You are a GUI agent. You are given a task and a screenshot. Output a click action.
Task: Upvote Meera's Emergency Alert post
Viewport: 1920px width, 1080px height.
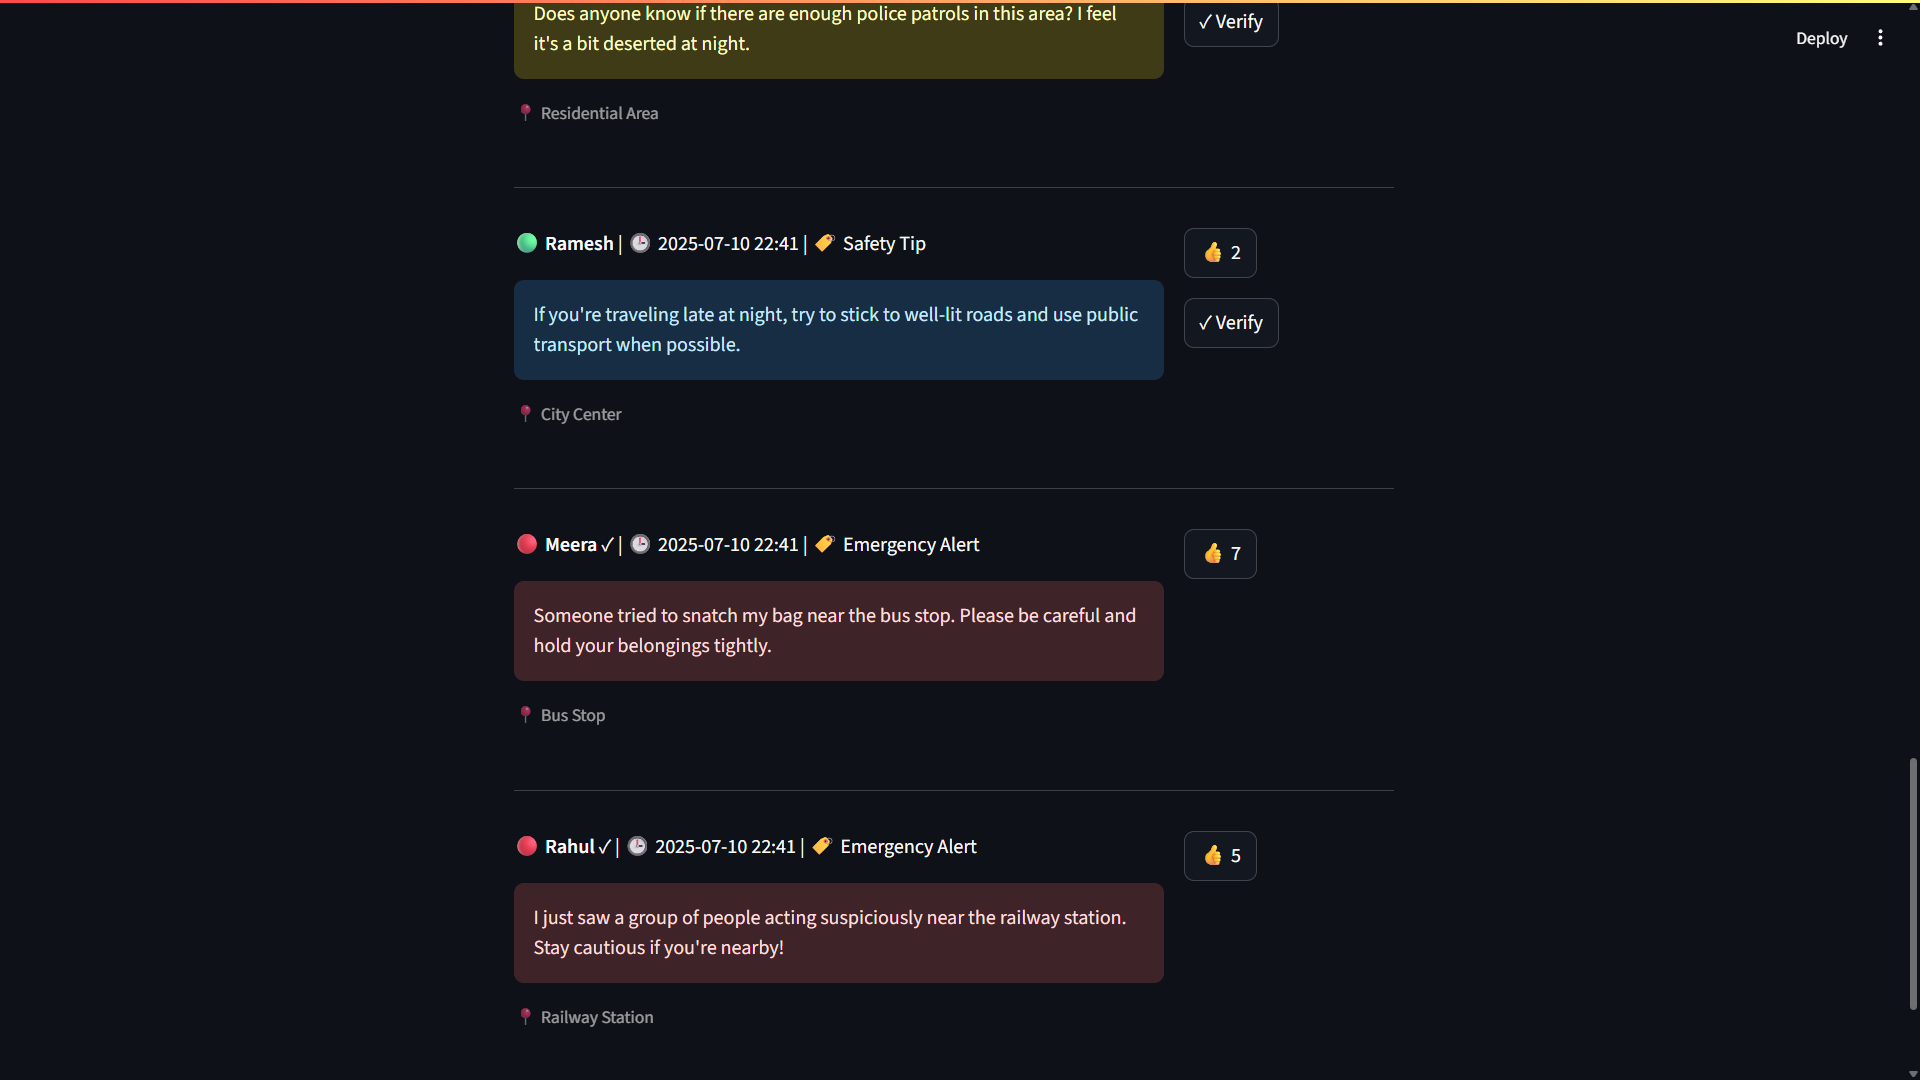tap(1220, 554)
